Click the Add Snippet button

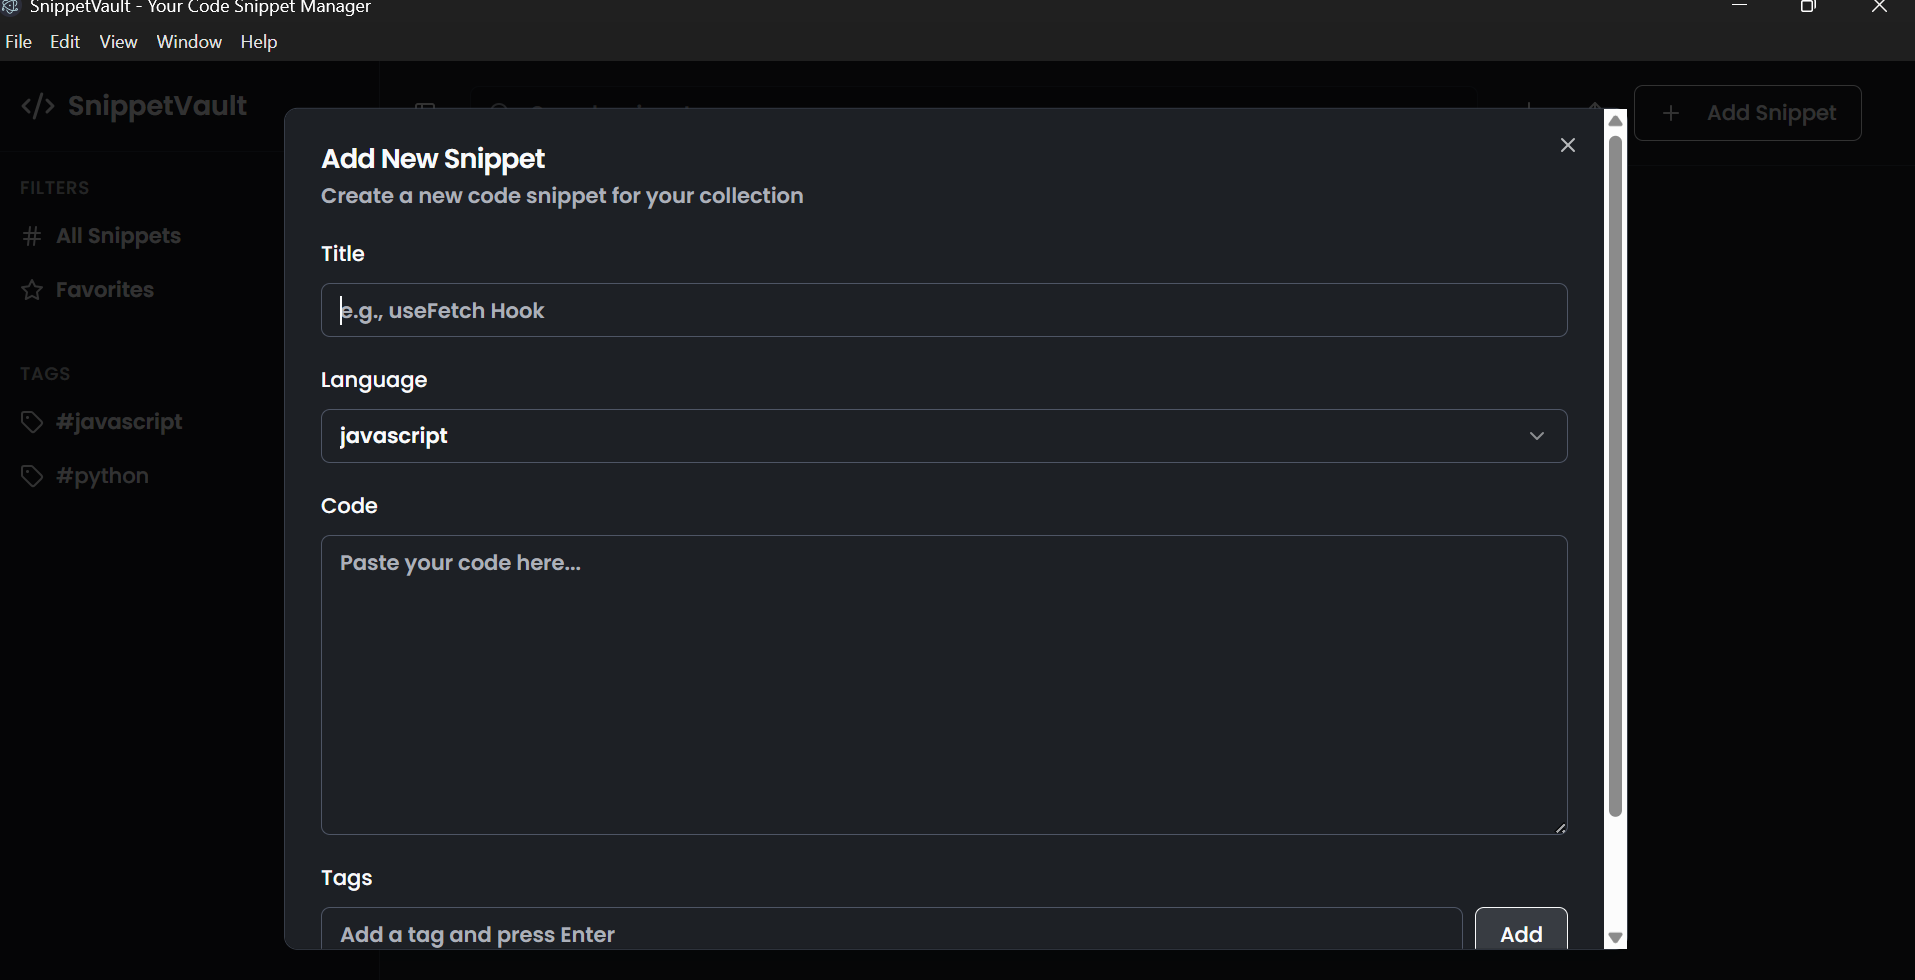(1747, 112)
